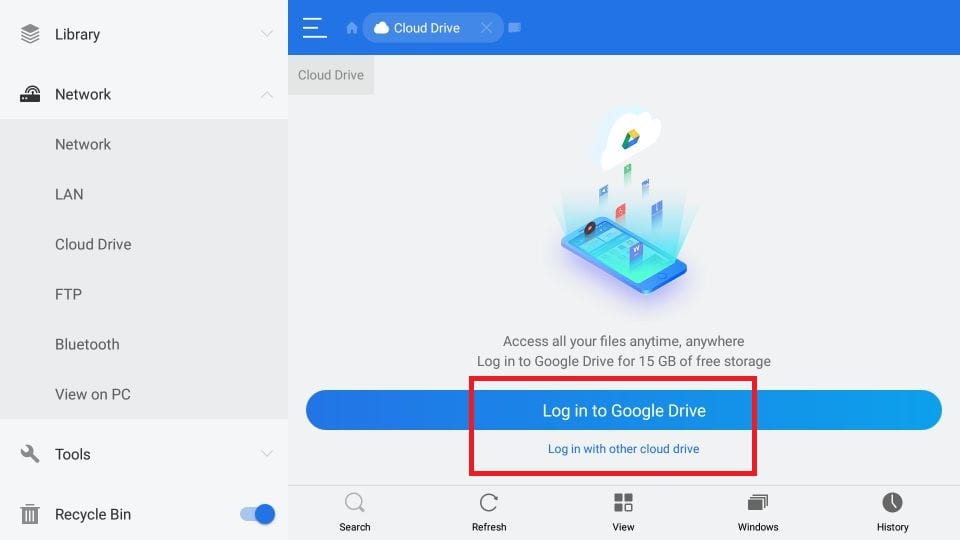Click Log in with other cloud drive

pyautogui.click(x=623, y=449)
